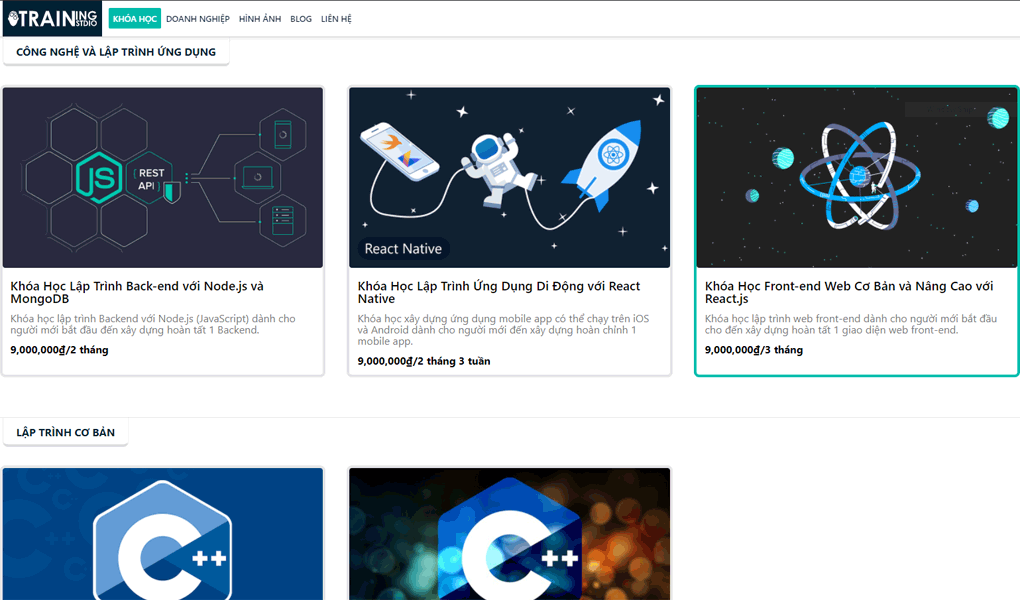
Task: Open the C++ bokeh background course thumbnail
Action: 509,534
